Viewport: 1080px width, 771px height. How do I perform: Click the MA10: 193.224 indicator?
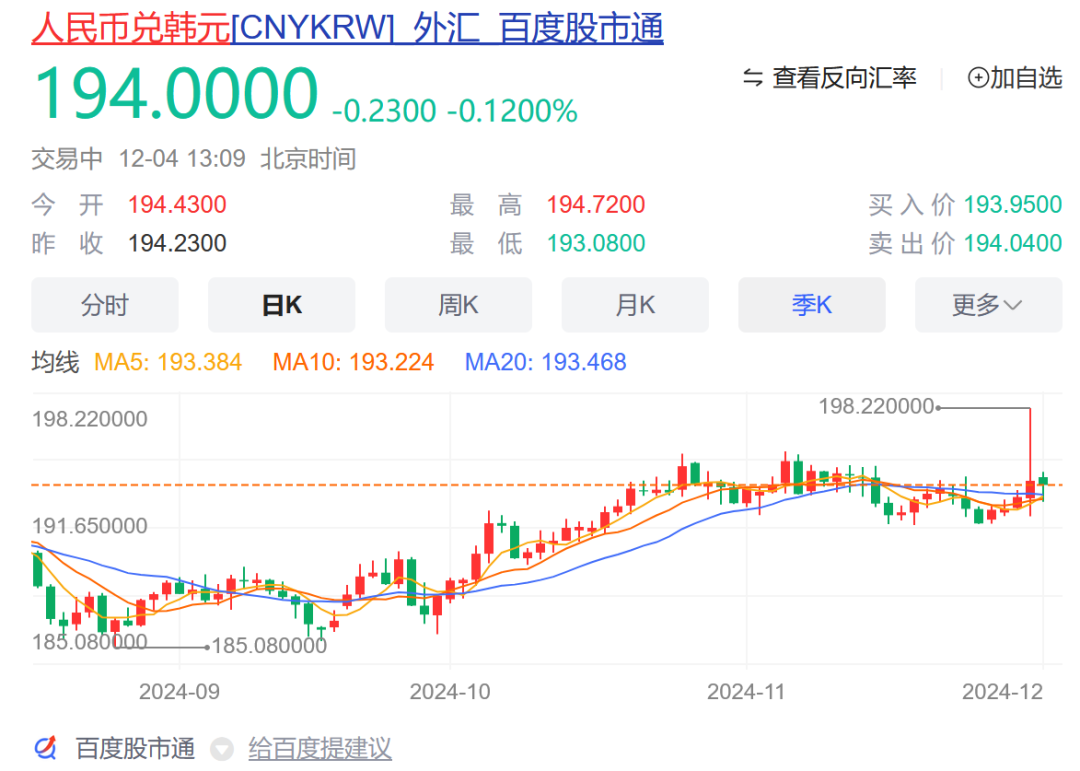[x=353, y=362]
